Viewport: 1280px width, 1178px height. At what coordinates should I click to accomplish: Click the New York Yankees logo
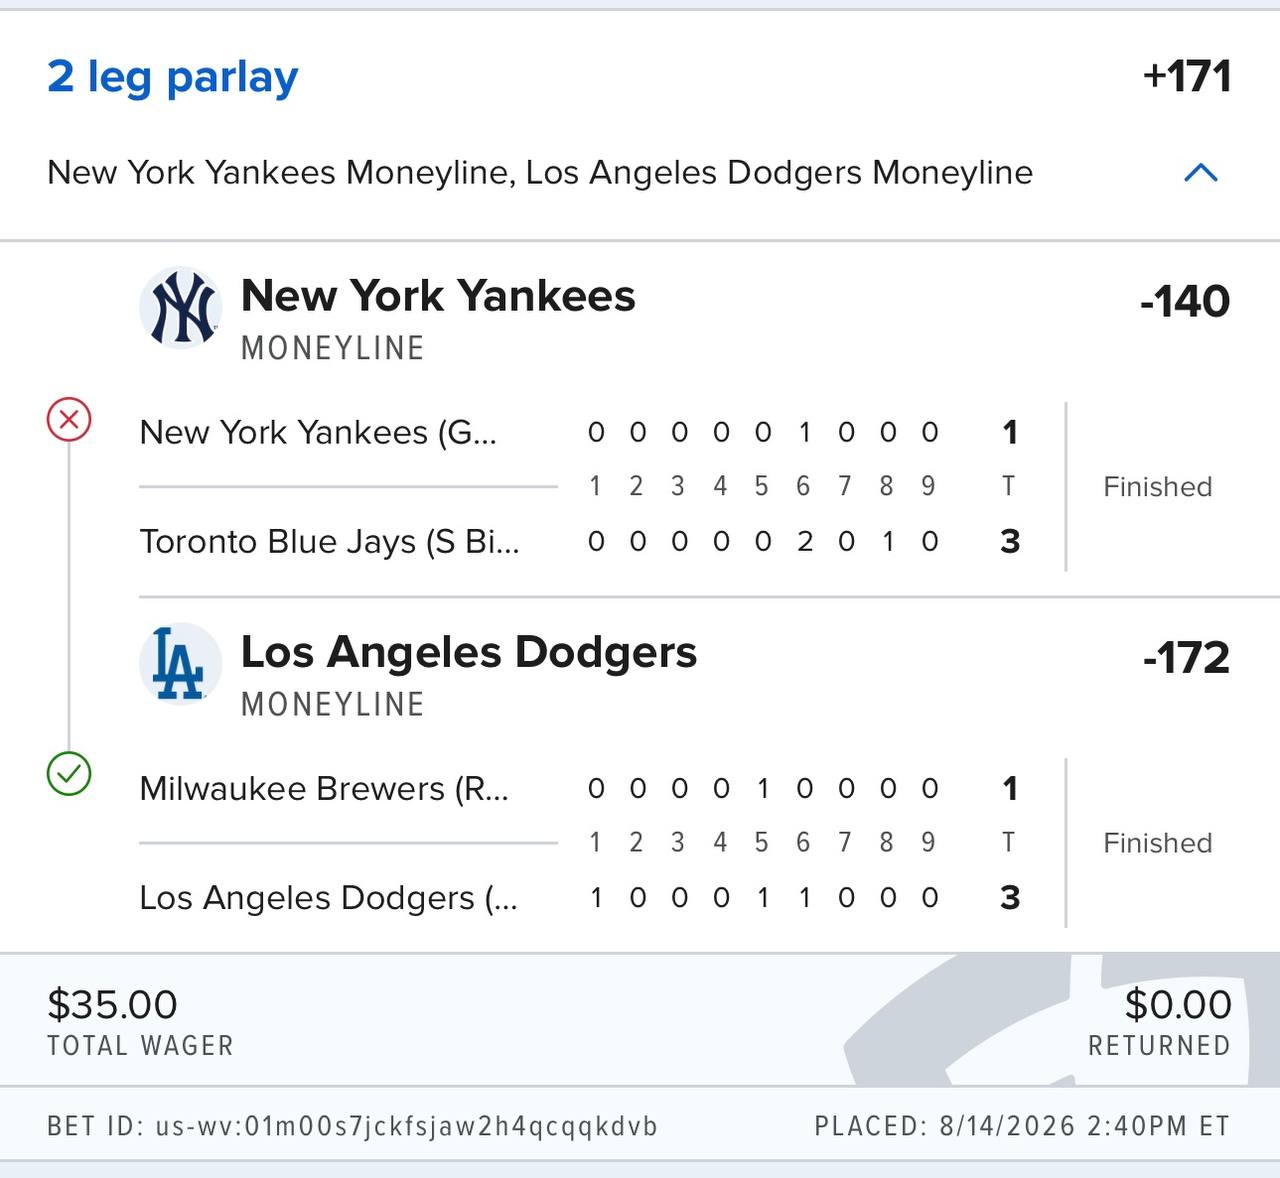[x=180, y=308]
